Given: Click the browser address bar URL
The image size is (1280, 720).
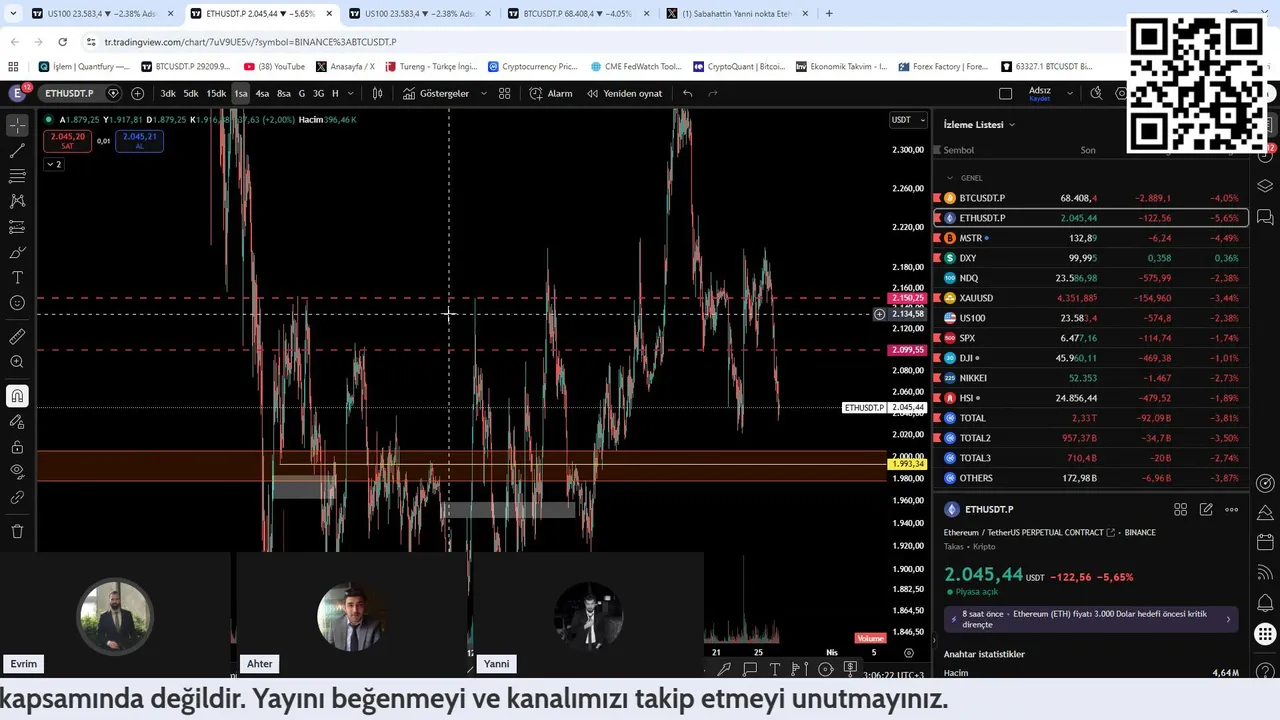Looking at the screenshot, I should 250,42.
